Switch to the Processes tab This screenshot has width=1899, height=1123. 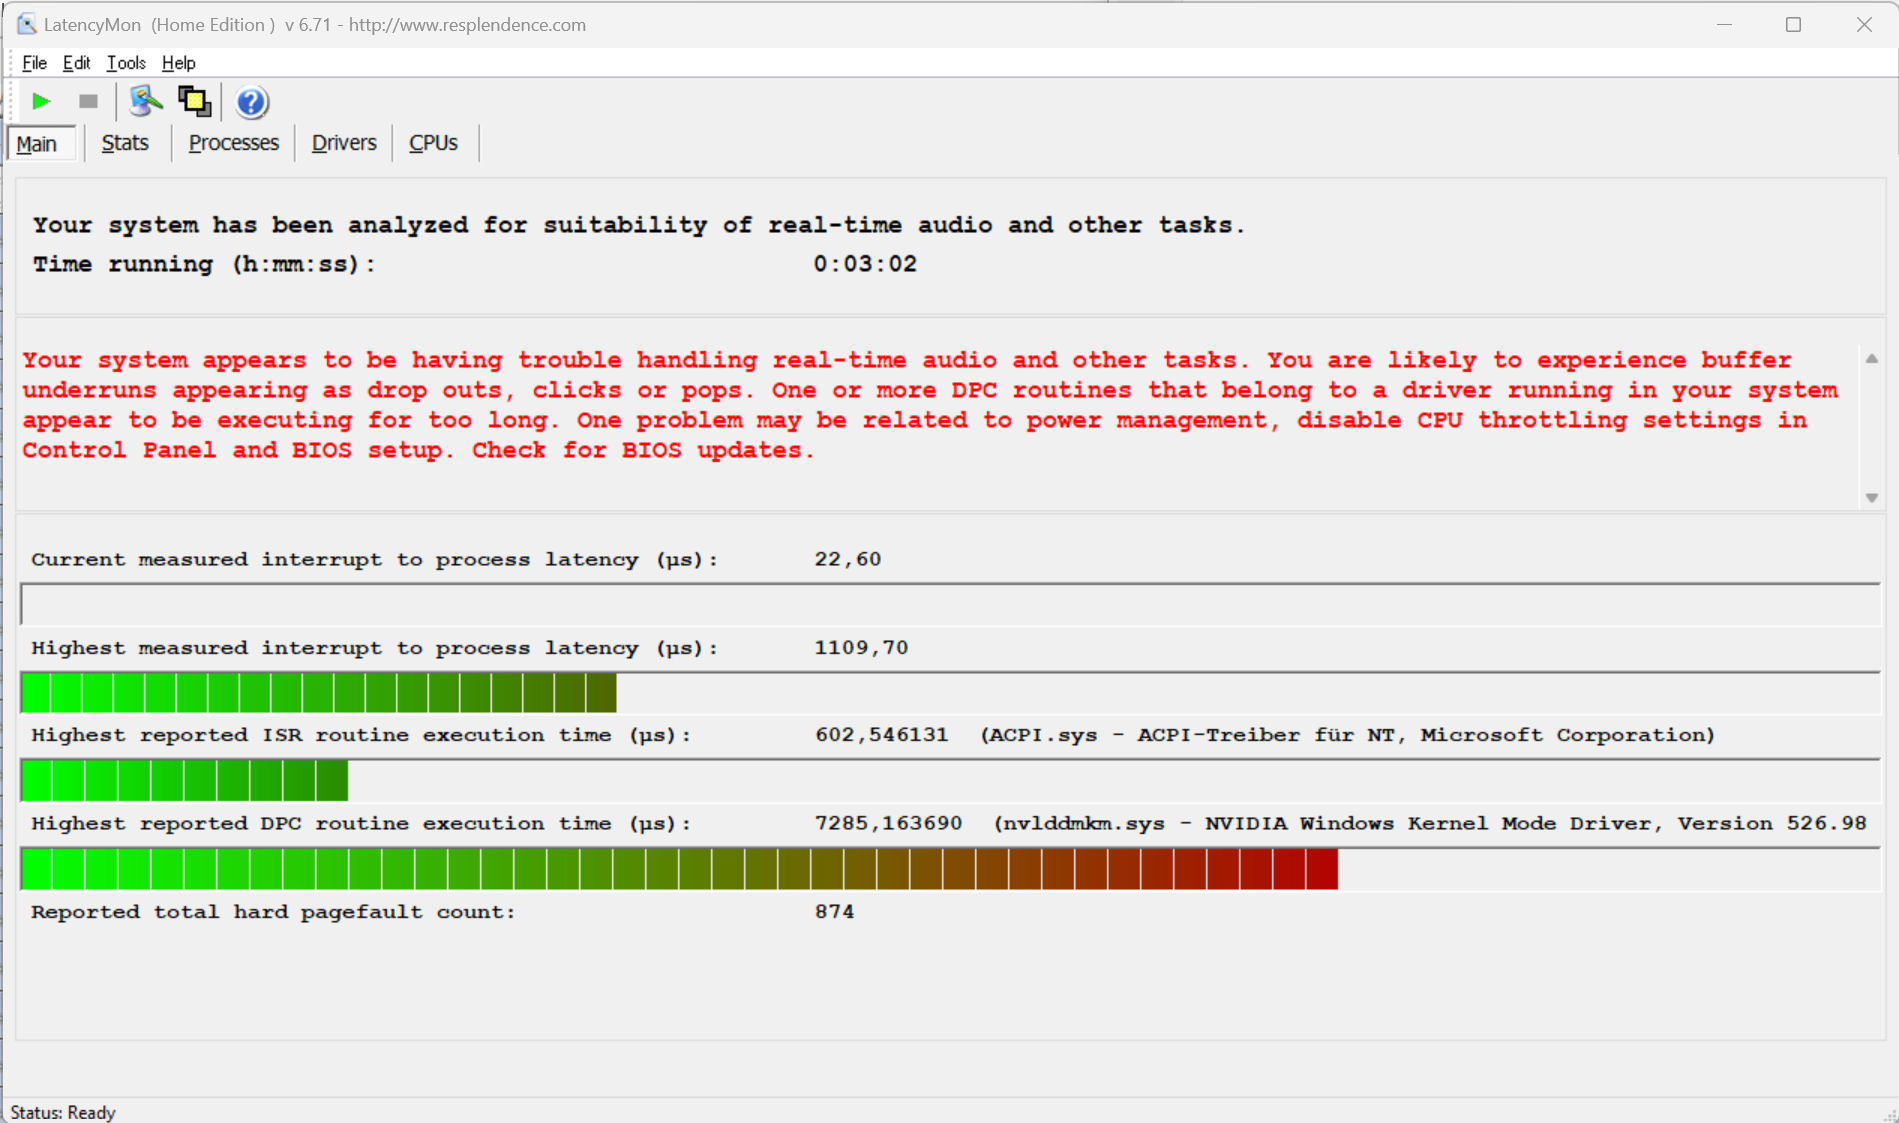[233, 143]
